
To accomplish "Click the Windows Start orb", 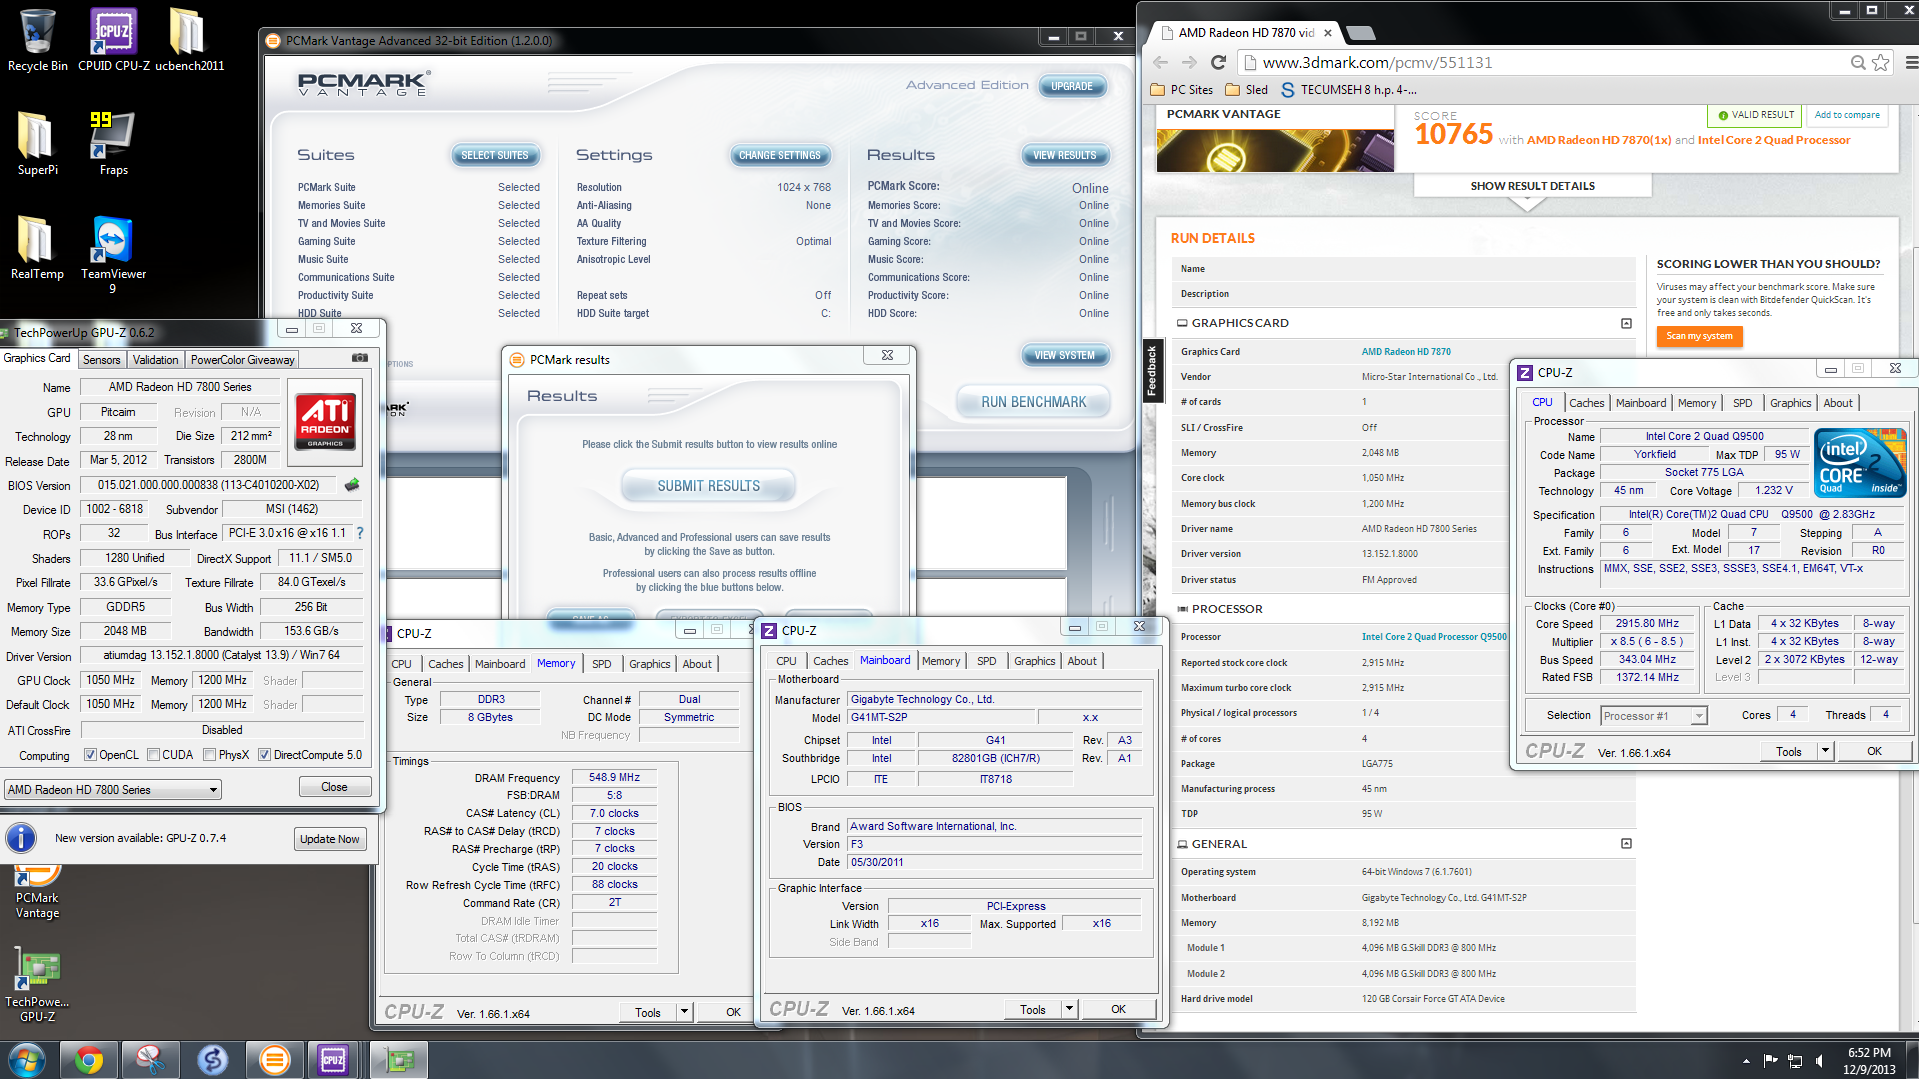I will point(27,1059).
